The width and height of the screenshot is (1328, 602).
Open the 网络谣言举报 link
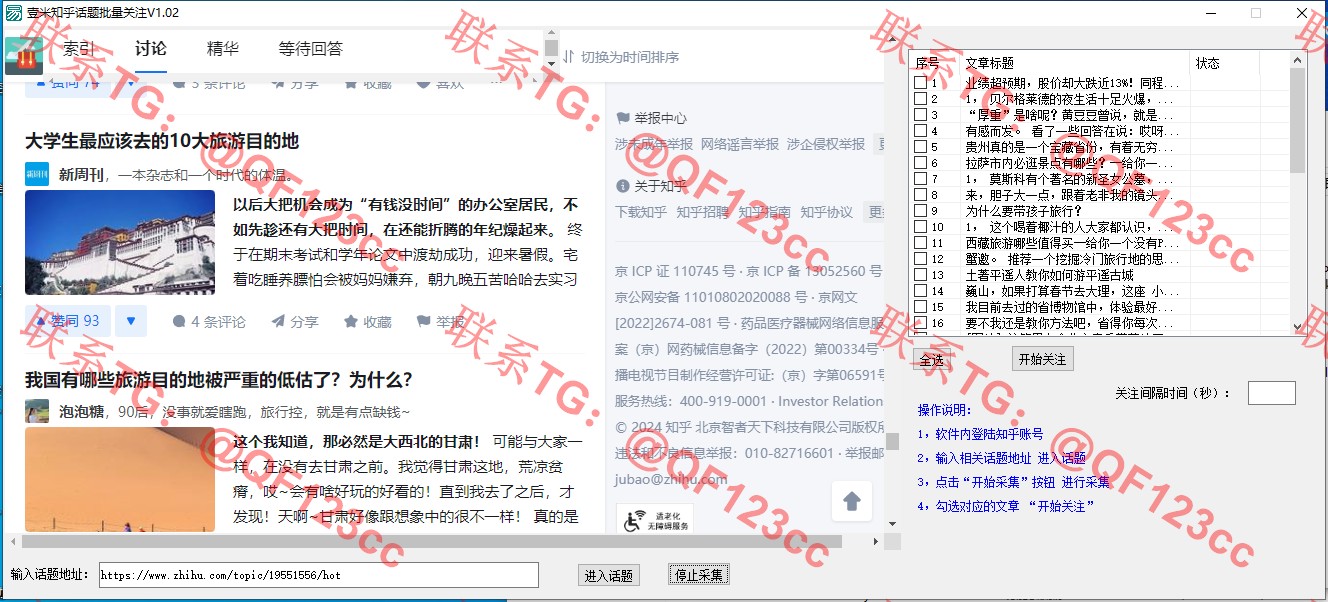(x=740, y=144)
